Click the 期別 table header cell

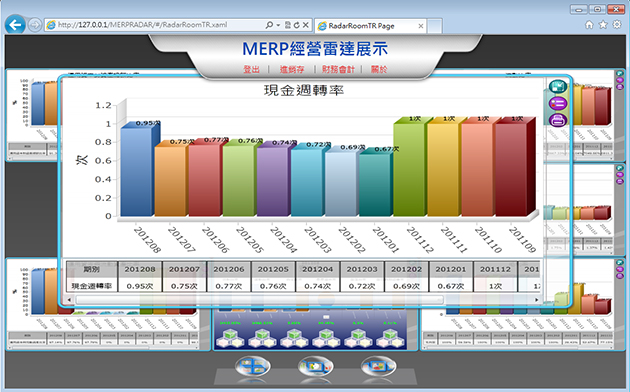[x=92, y=269]
